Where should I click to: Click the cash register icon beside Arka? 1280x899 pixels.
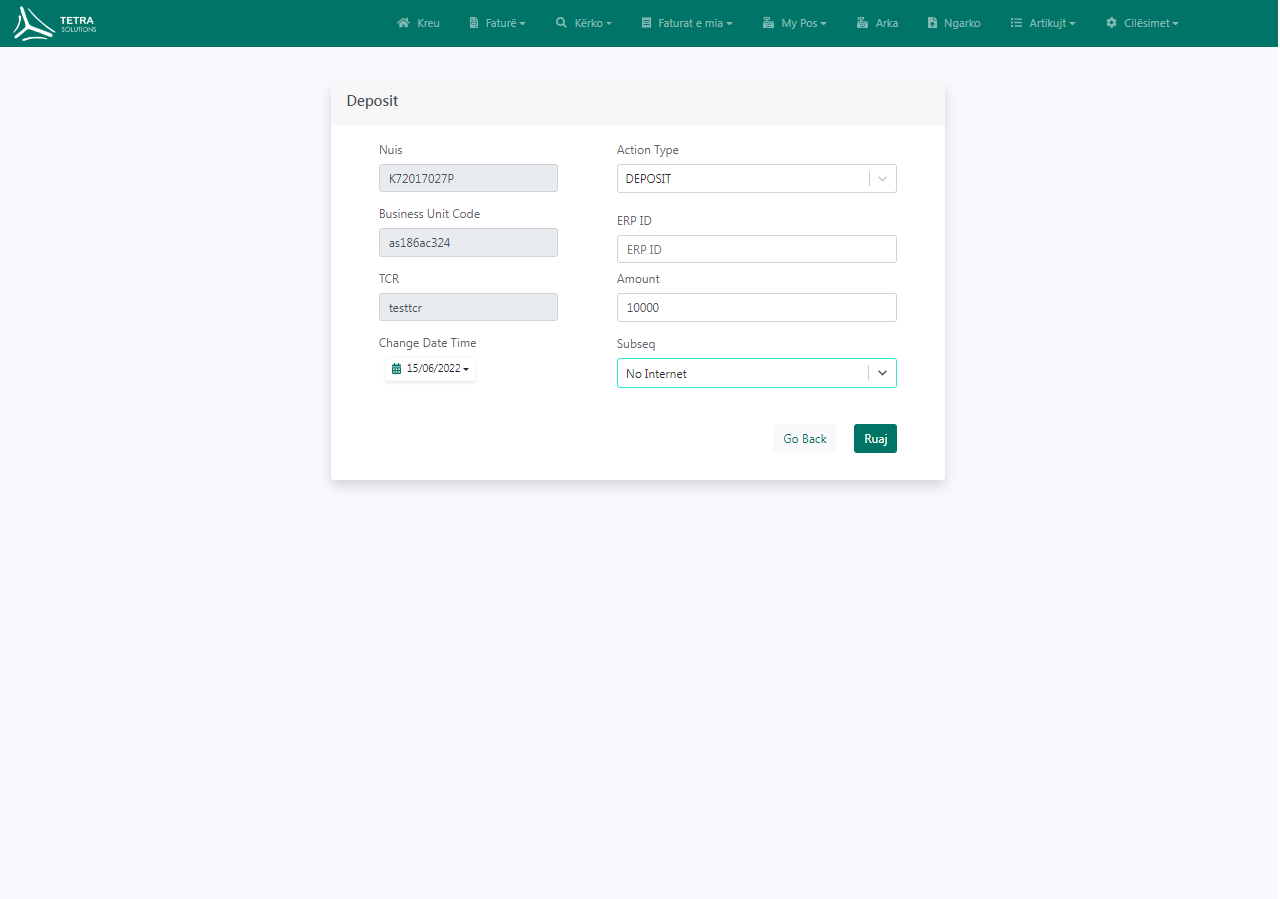pos(862,23)
